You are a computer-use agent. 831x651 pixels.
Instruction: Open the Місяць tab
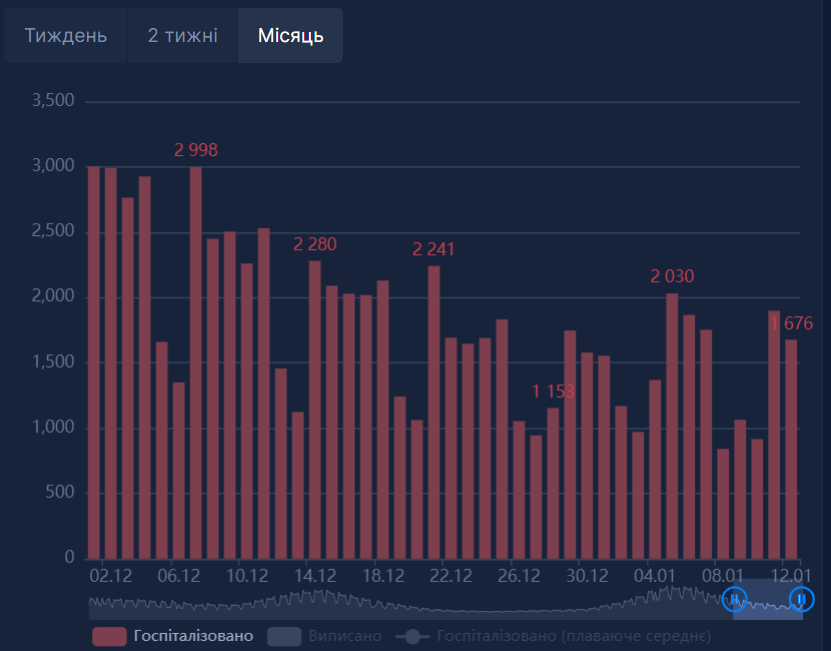(290, 36)
